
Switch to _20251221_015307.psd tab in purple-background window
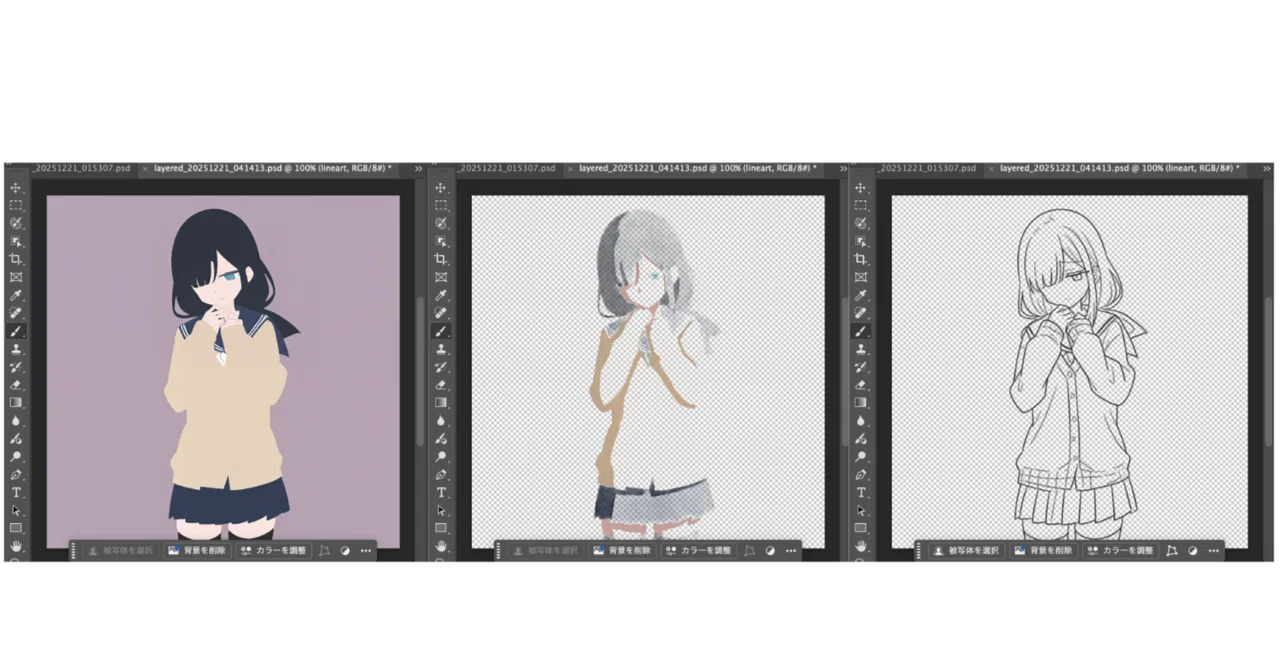(x=82, y=168)
